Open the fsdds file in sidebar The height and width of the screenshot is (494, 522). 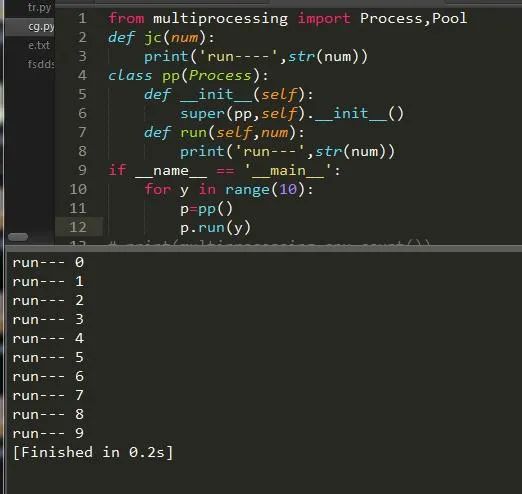click(41, 64)
